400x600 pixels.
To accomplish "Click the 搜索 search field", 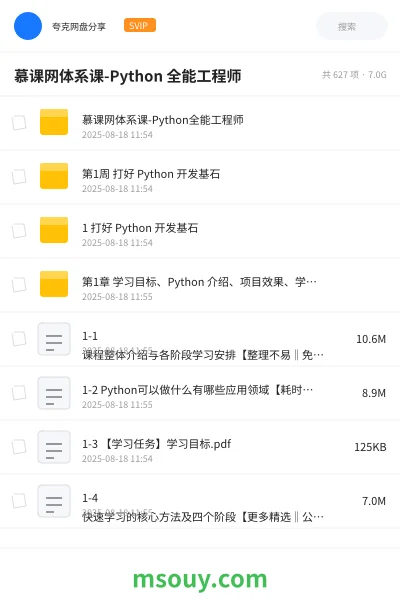I will coord(352,26).
